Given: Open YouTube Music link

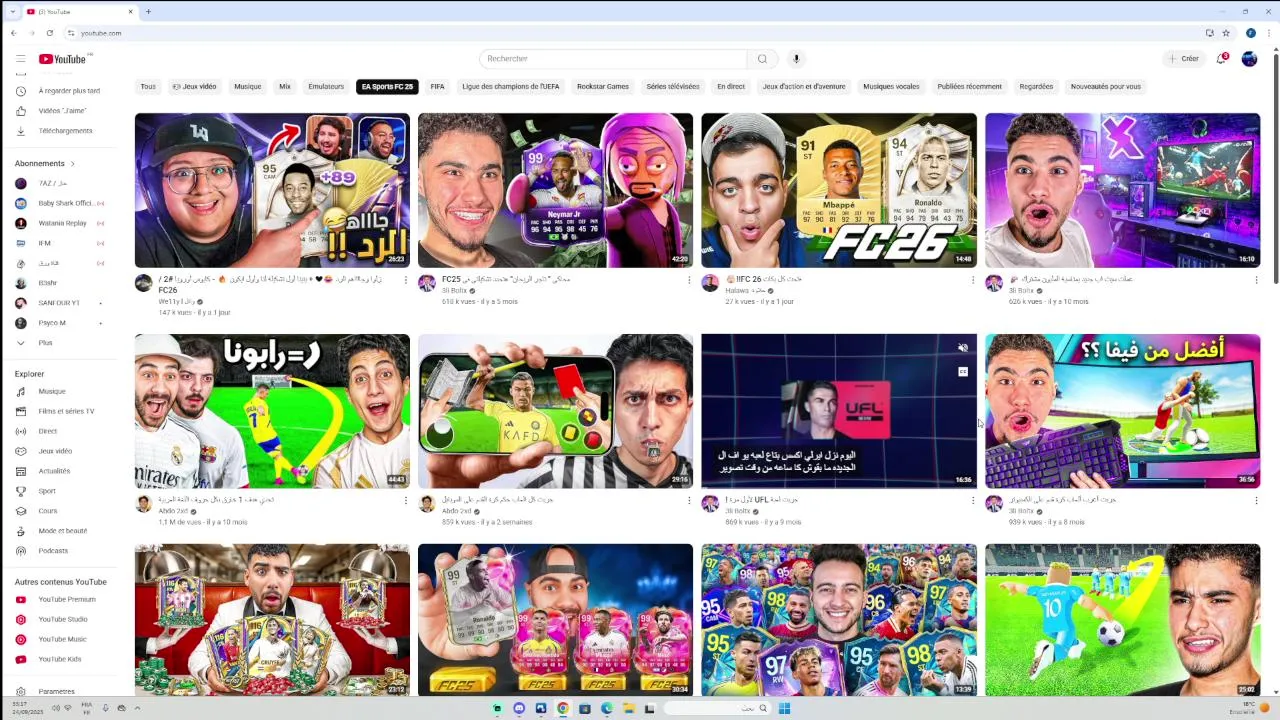Looking at the screenshot, I should (60, 640).
